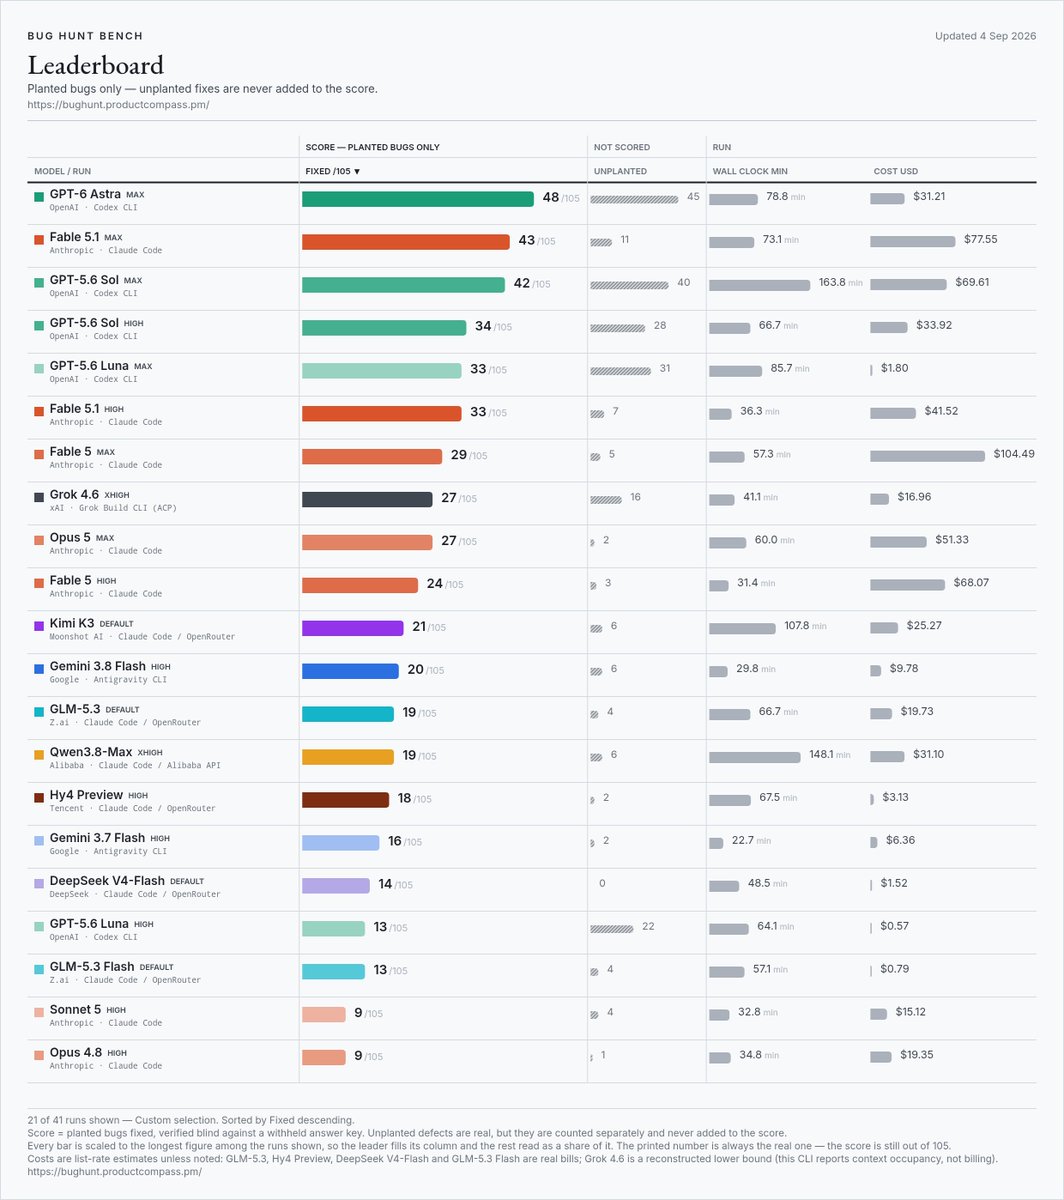Viewport: 1064px width, 1200px height.
Task: Click the MODEL / RUN column header
Action: click(63, 171)
